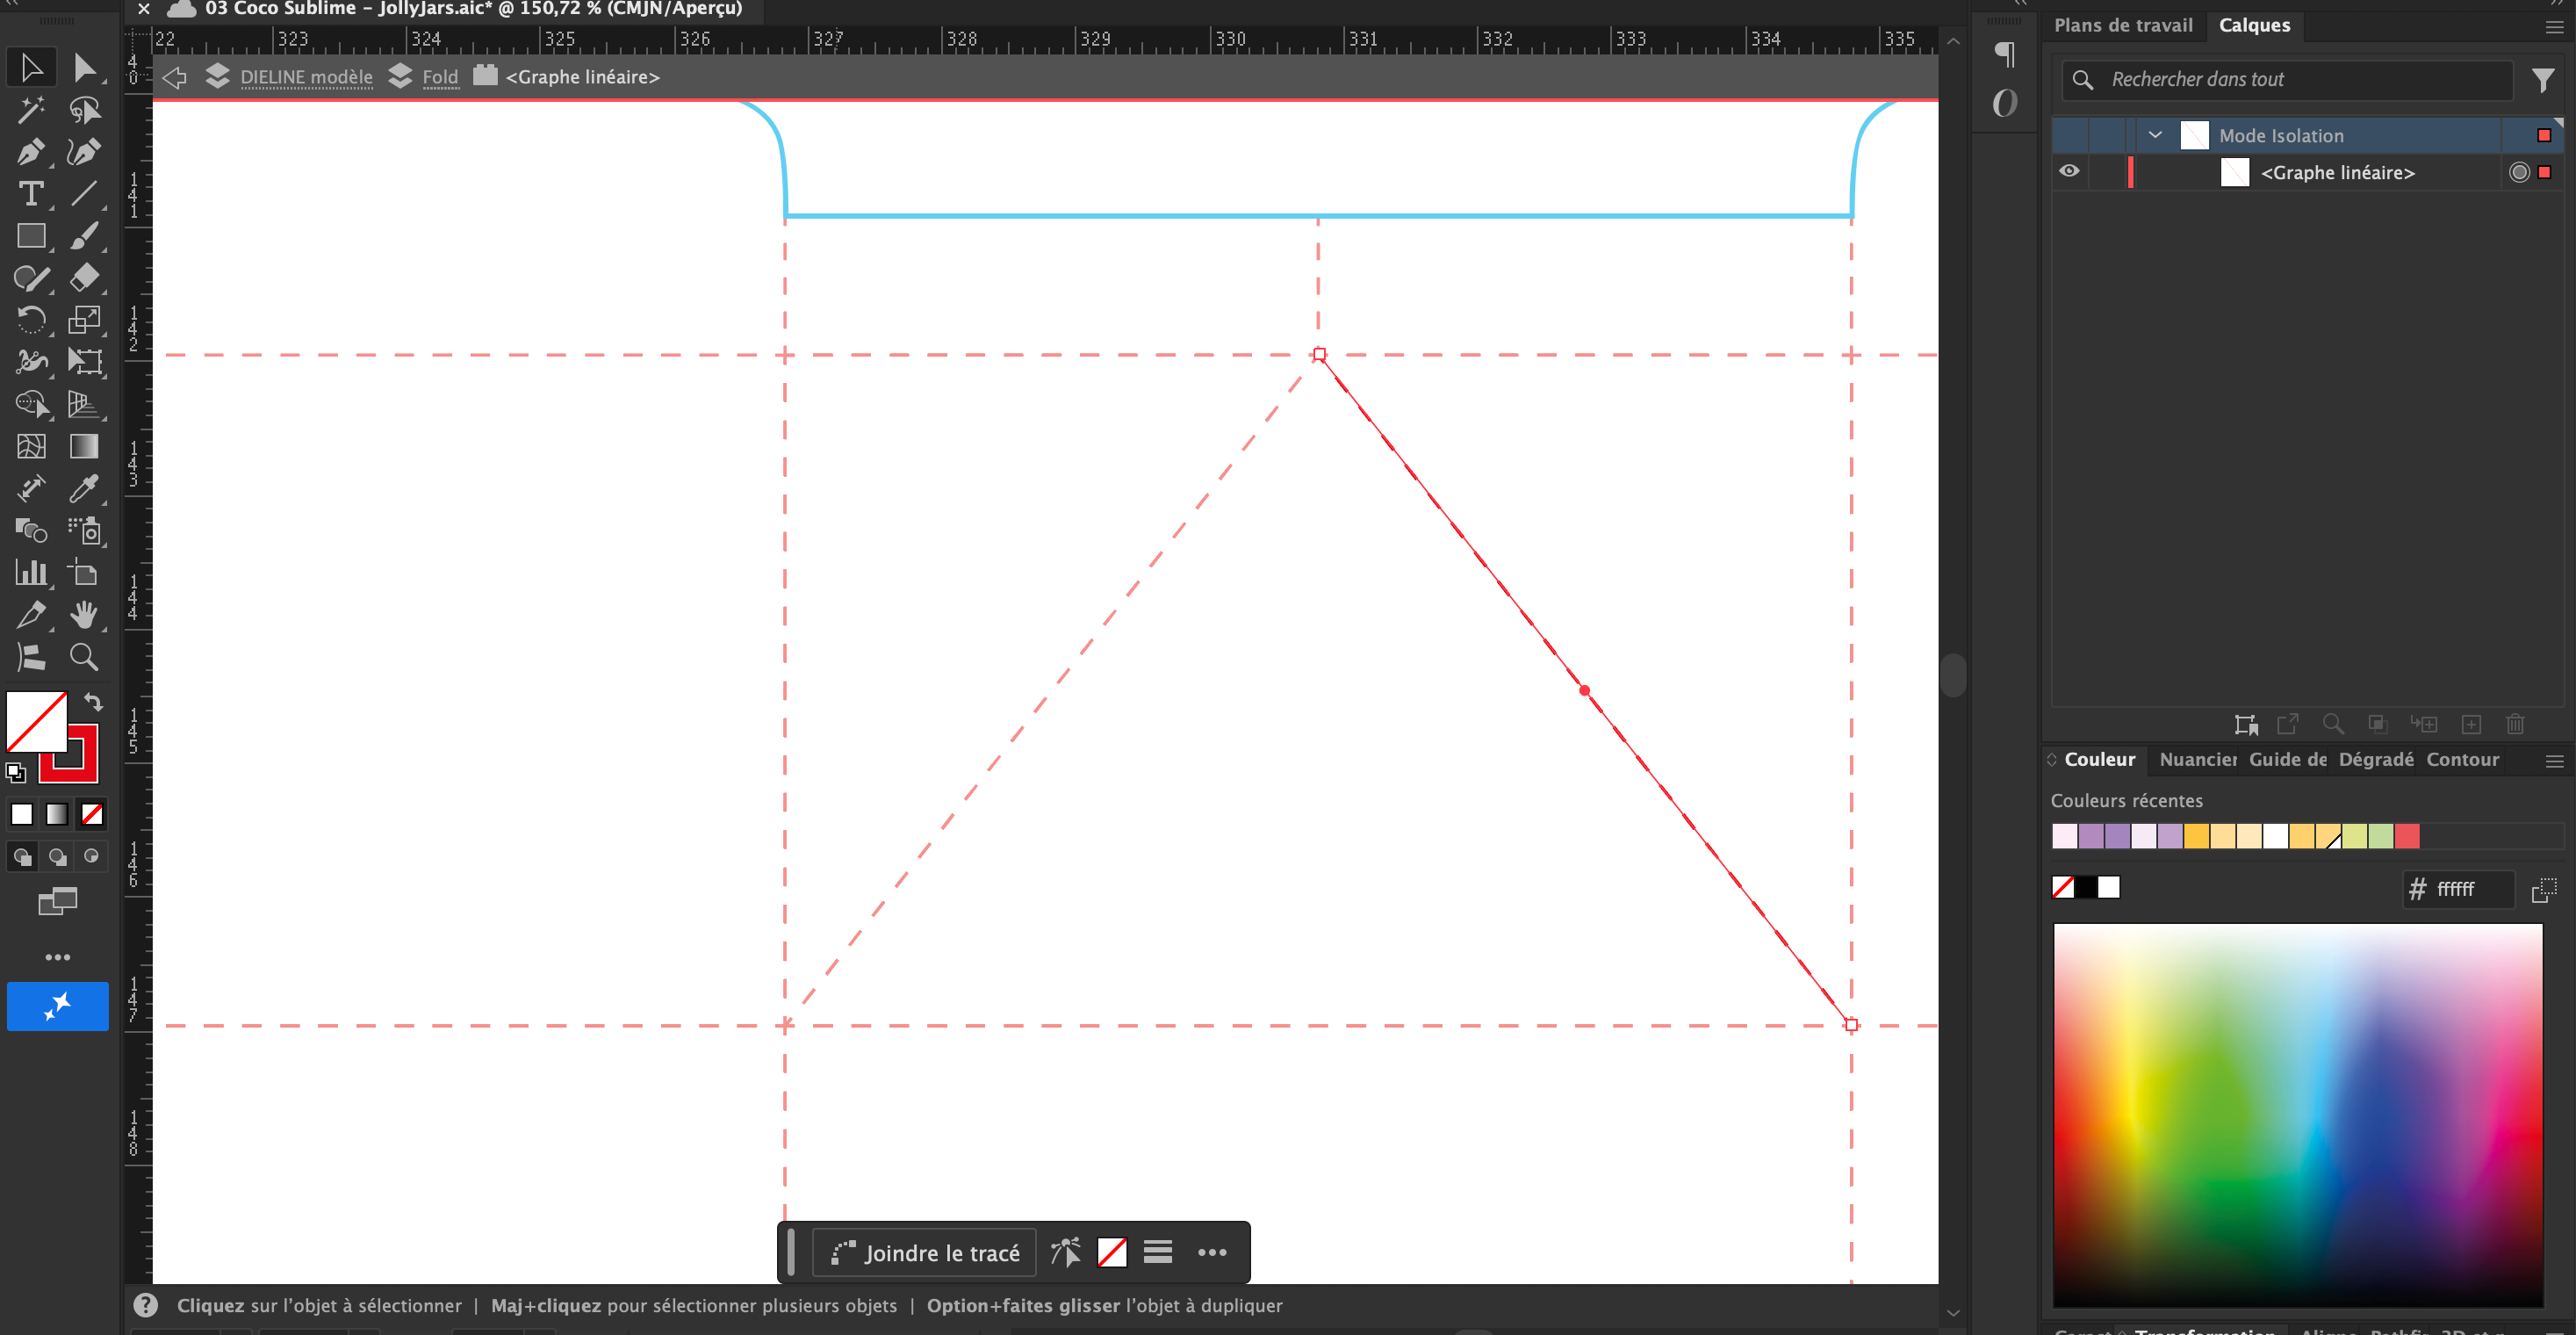2576x1335 pixels.
Task: Pick the red recent color swatch
Action: click(x=2407, y=836)
